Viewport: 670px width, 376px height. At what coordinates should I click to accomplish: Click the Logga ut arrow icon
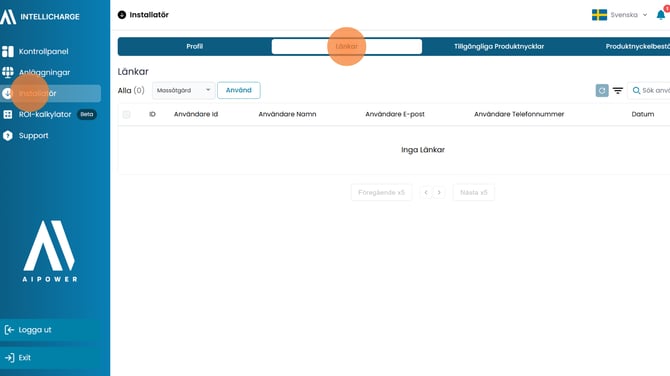[9, 330]
